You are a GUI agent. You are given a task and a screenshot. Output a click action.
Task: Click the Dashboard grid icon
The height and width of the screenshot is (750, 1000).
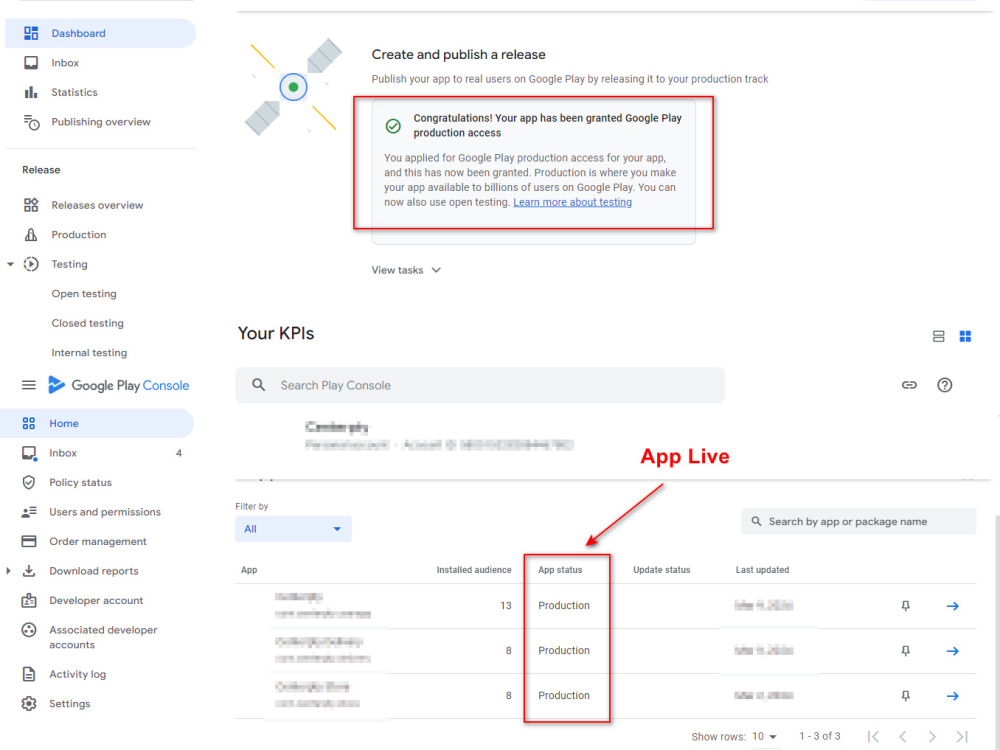[x=31, y=33]
